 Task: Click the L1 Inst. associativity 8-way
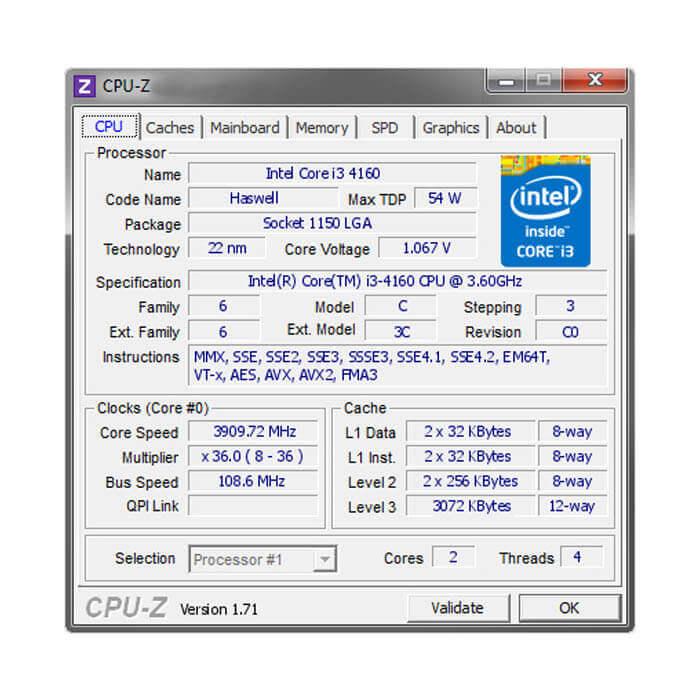572,457
